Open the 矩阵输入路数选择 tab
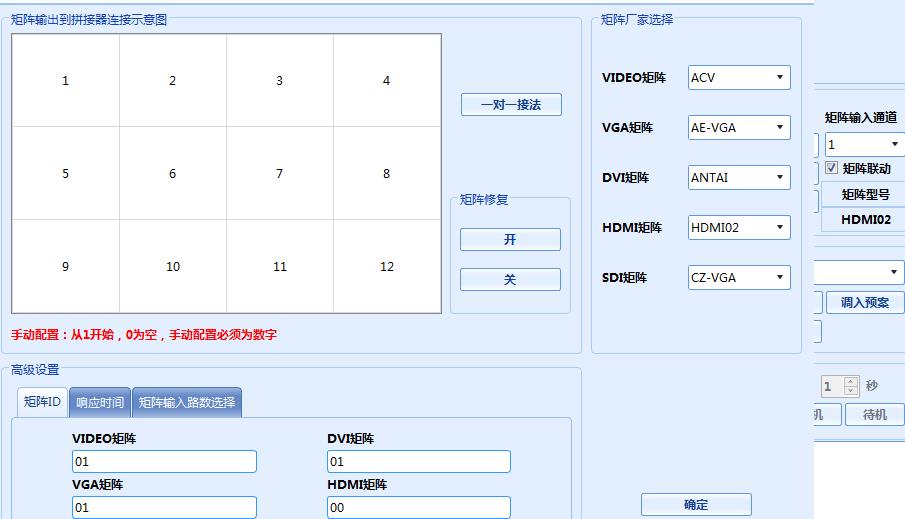 187,403
